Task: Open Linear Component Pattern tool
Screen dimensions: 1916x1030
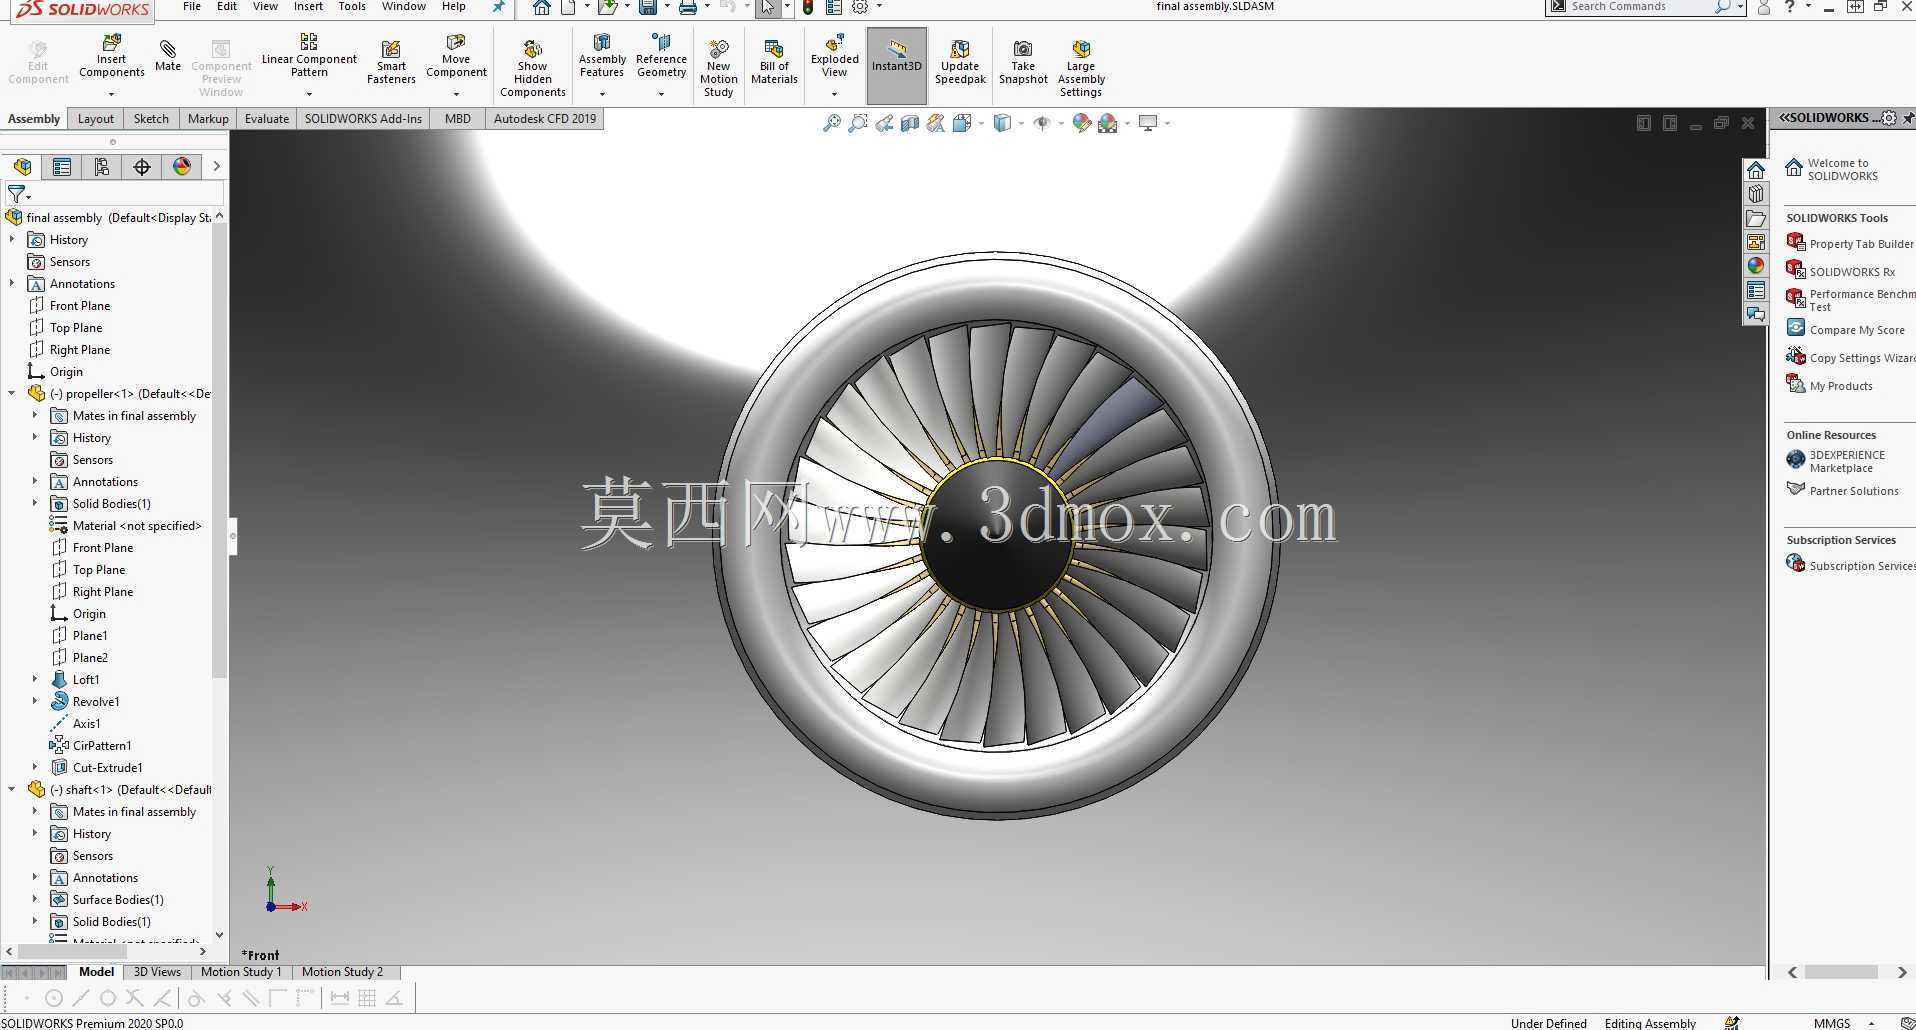Action: click(x=309, y=56)
